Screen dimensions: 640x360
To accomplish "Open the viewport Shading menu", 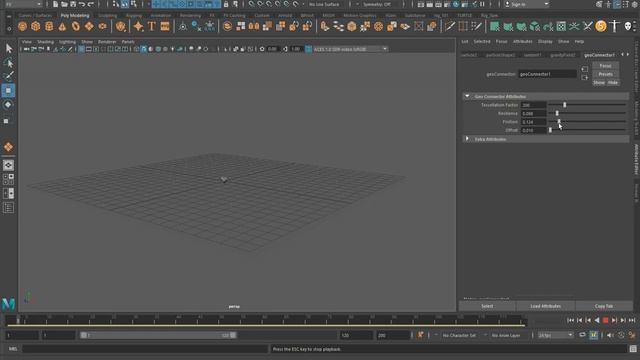I will [x=45, y=42].
